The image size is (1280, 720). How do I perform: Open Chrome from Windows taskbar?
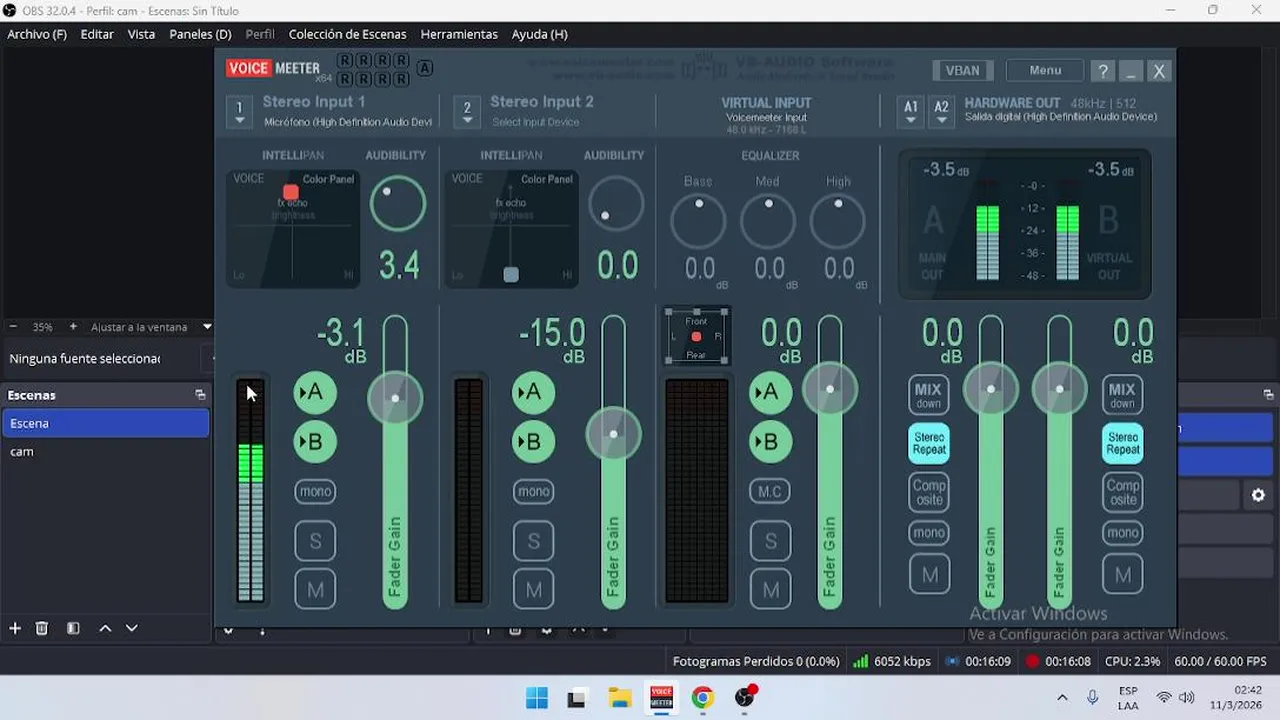point(702,697)
